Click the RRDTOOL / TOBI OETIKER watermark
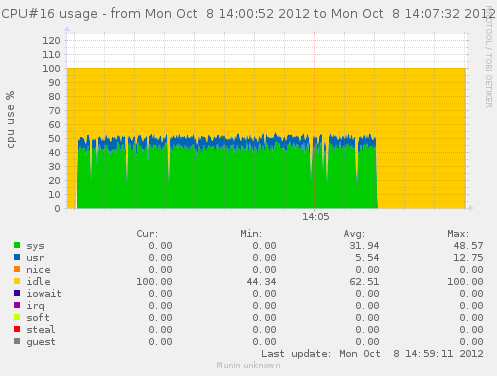The image size is (497, 376). [x=489, y=57]
